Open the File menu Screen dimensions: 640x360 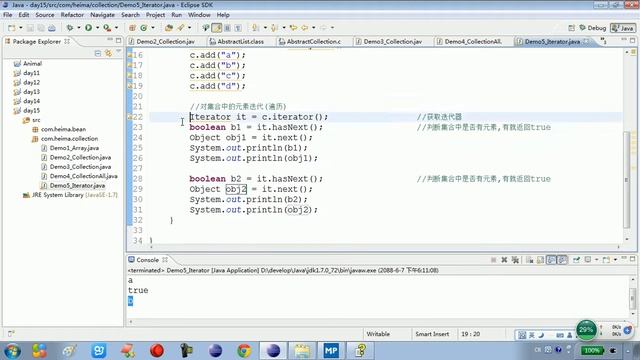(8, 15)
